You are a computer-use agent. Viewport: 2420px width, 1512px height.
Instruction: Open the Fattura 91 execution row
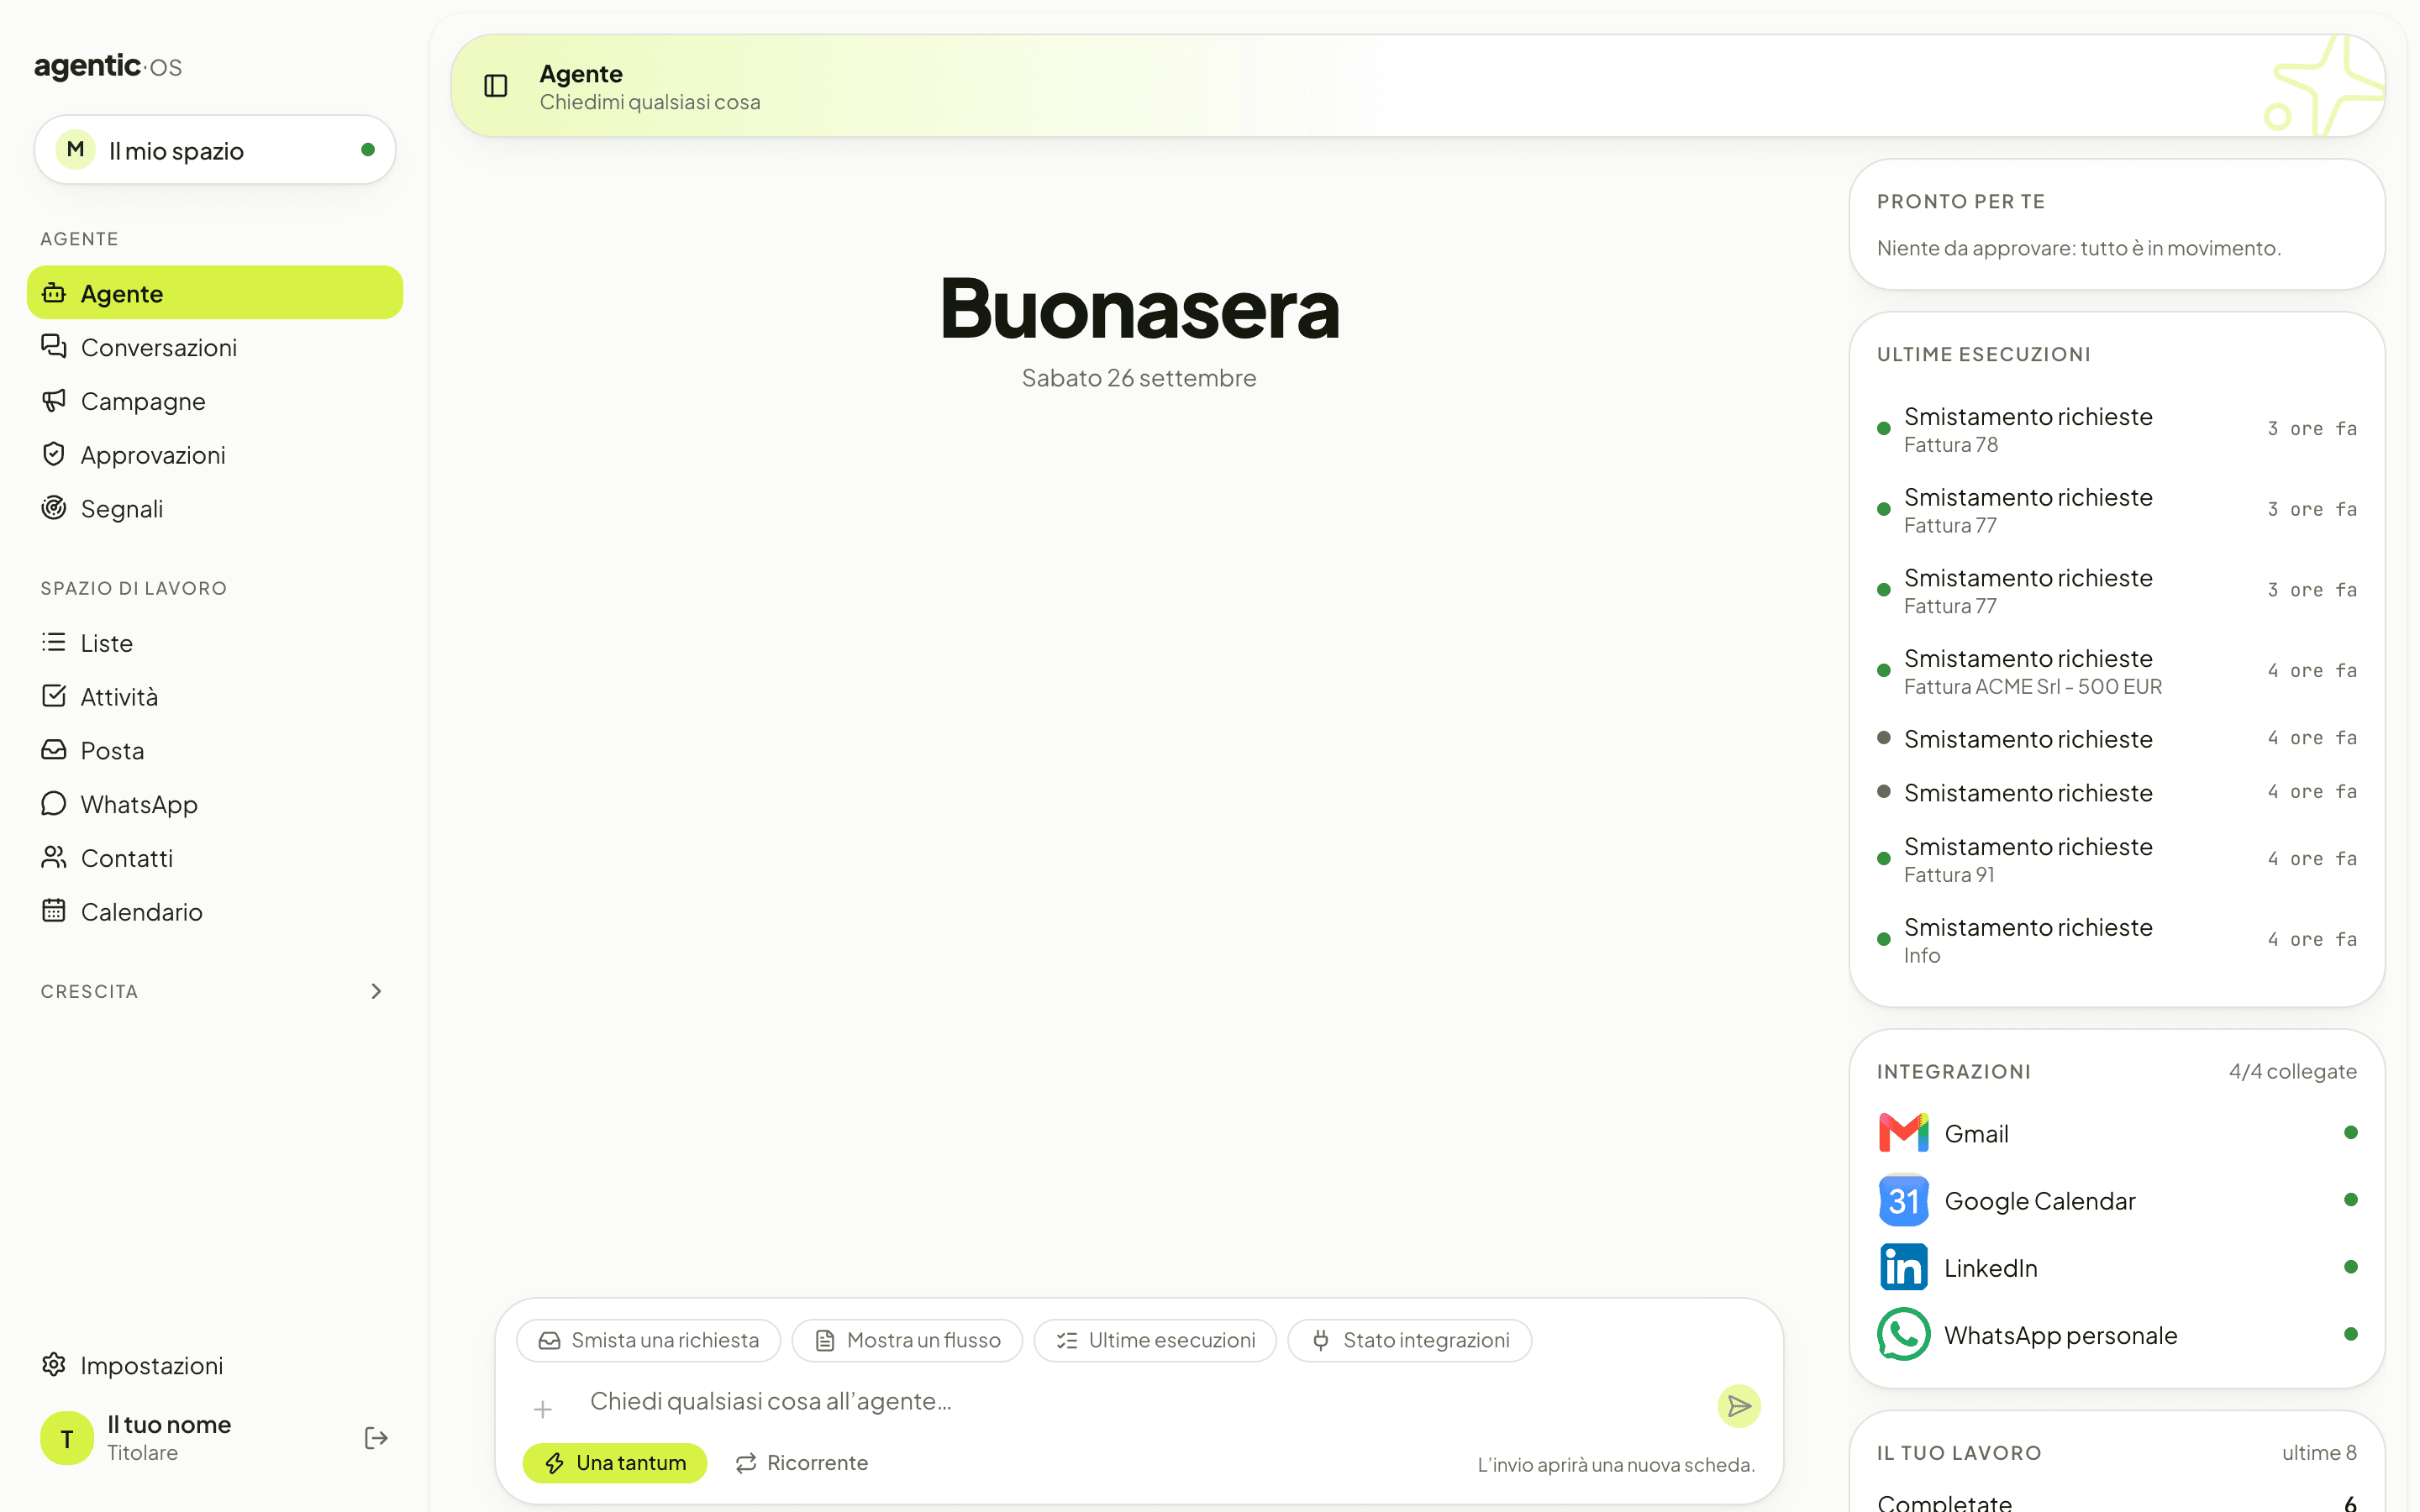(2117, 859)
